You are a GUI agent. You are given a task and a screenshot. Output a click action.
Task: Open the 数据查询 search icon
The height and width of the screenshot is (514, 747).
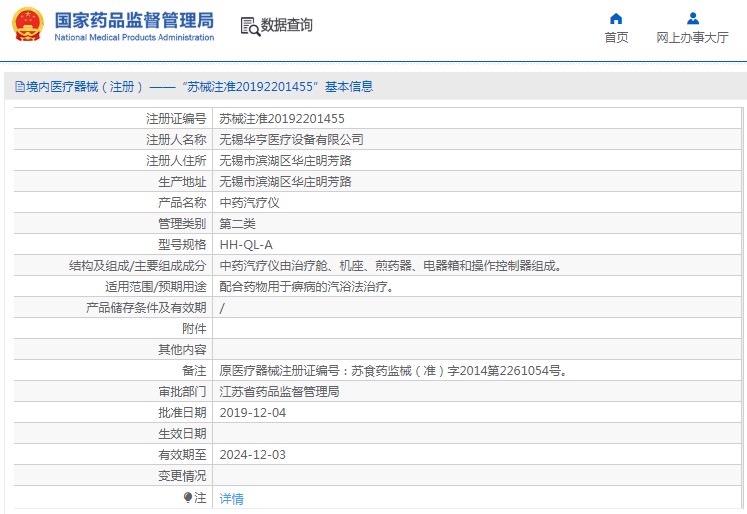250,26
